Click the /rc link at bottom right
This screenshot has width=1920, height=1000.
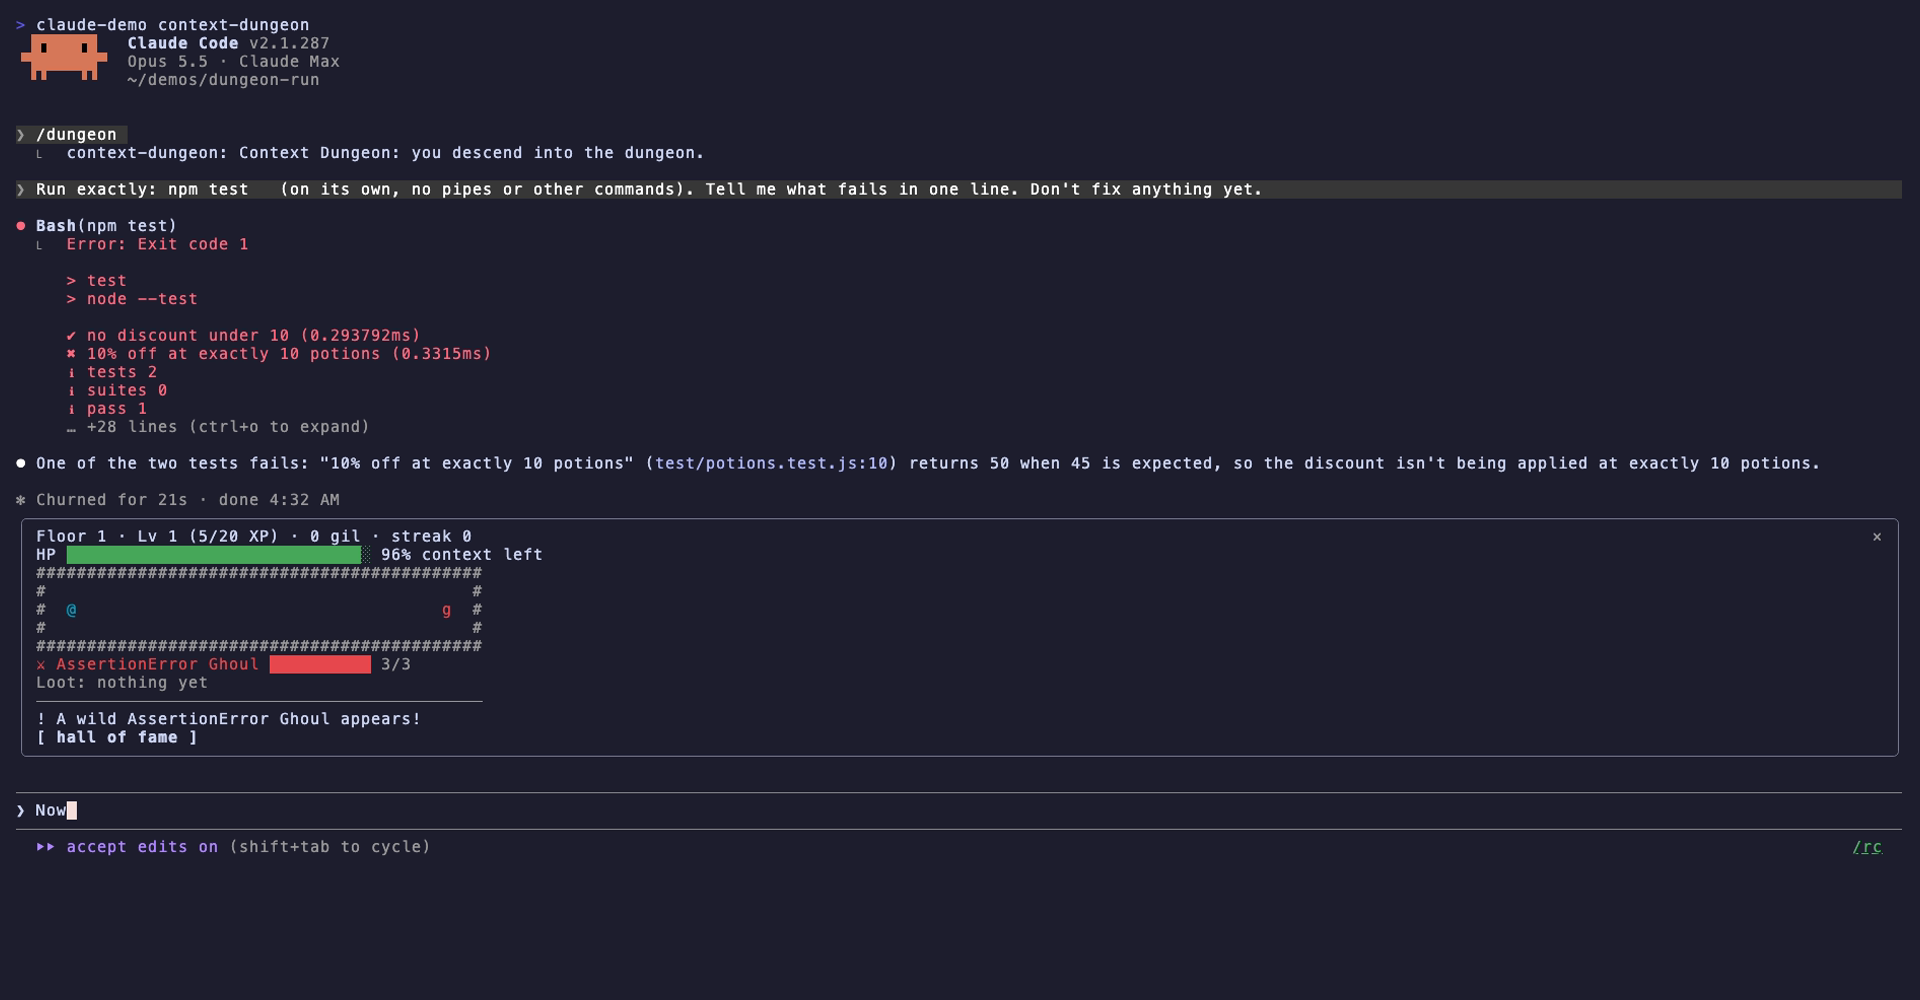point(1867,847)
